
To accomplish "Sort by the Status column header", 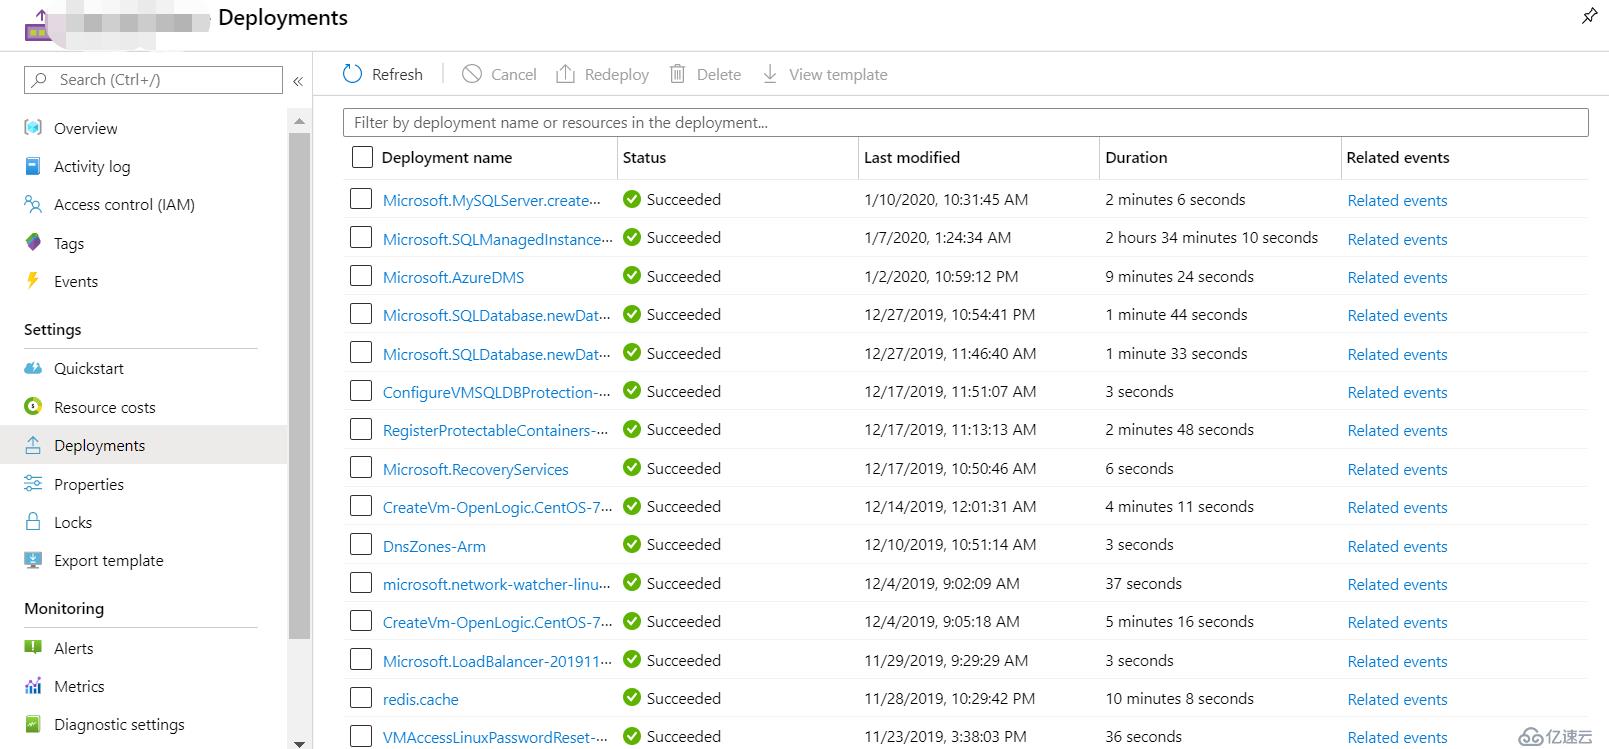I will point(644,157).
